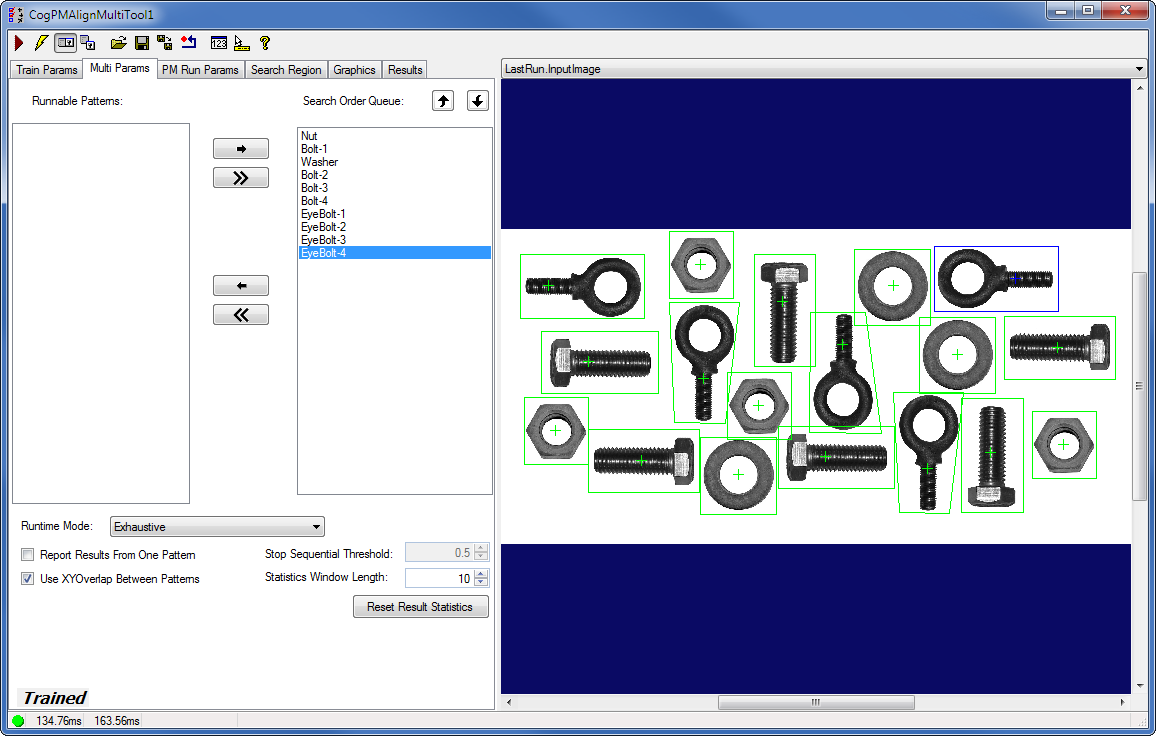
Task: Move pattern down in Search Order Queue
Action: tap(478, 101)
